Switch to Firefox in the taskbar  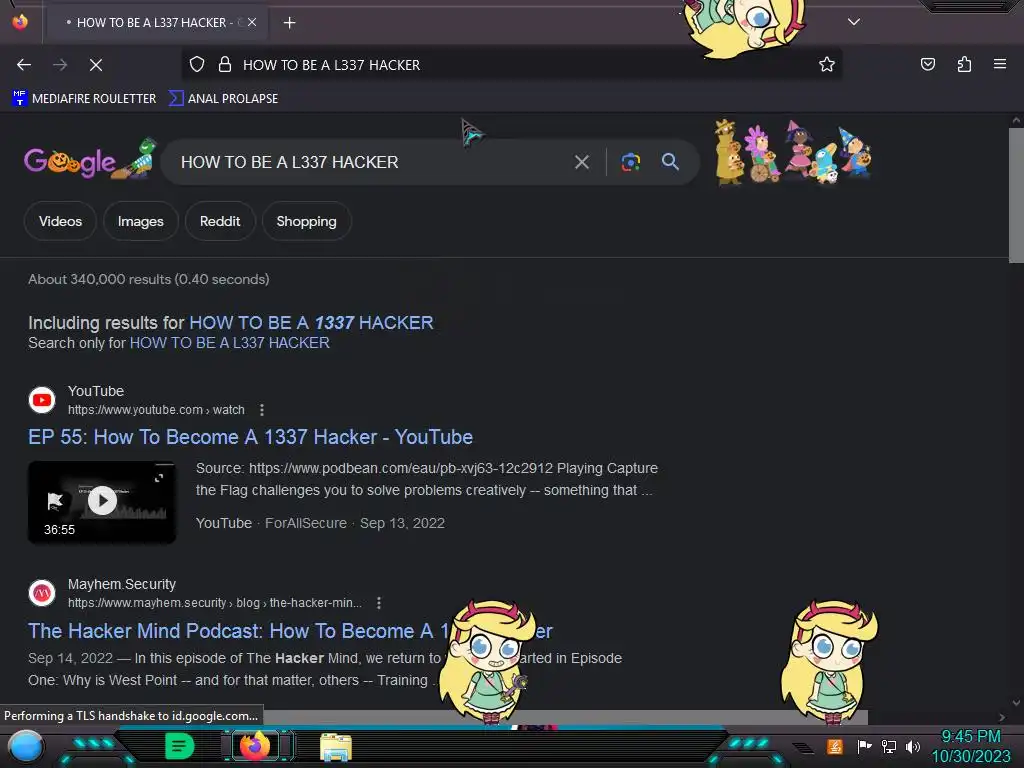pyautogui.click(x=255, y=746)
